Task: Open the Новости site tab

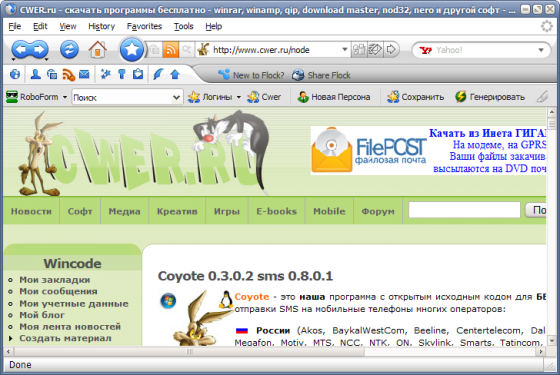Action: [31, 211]
